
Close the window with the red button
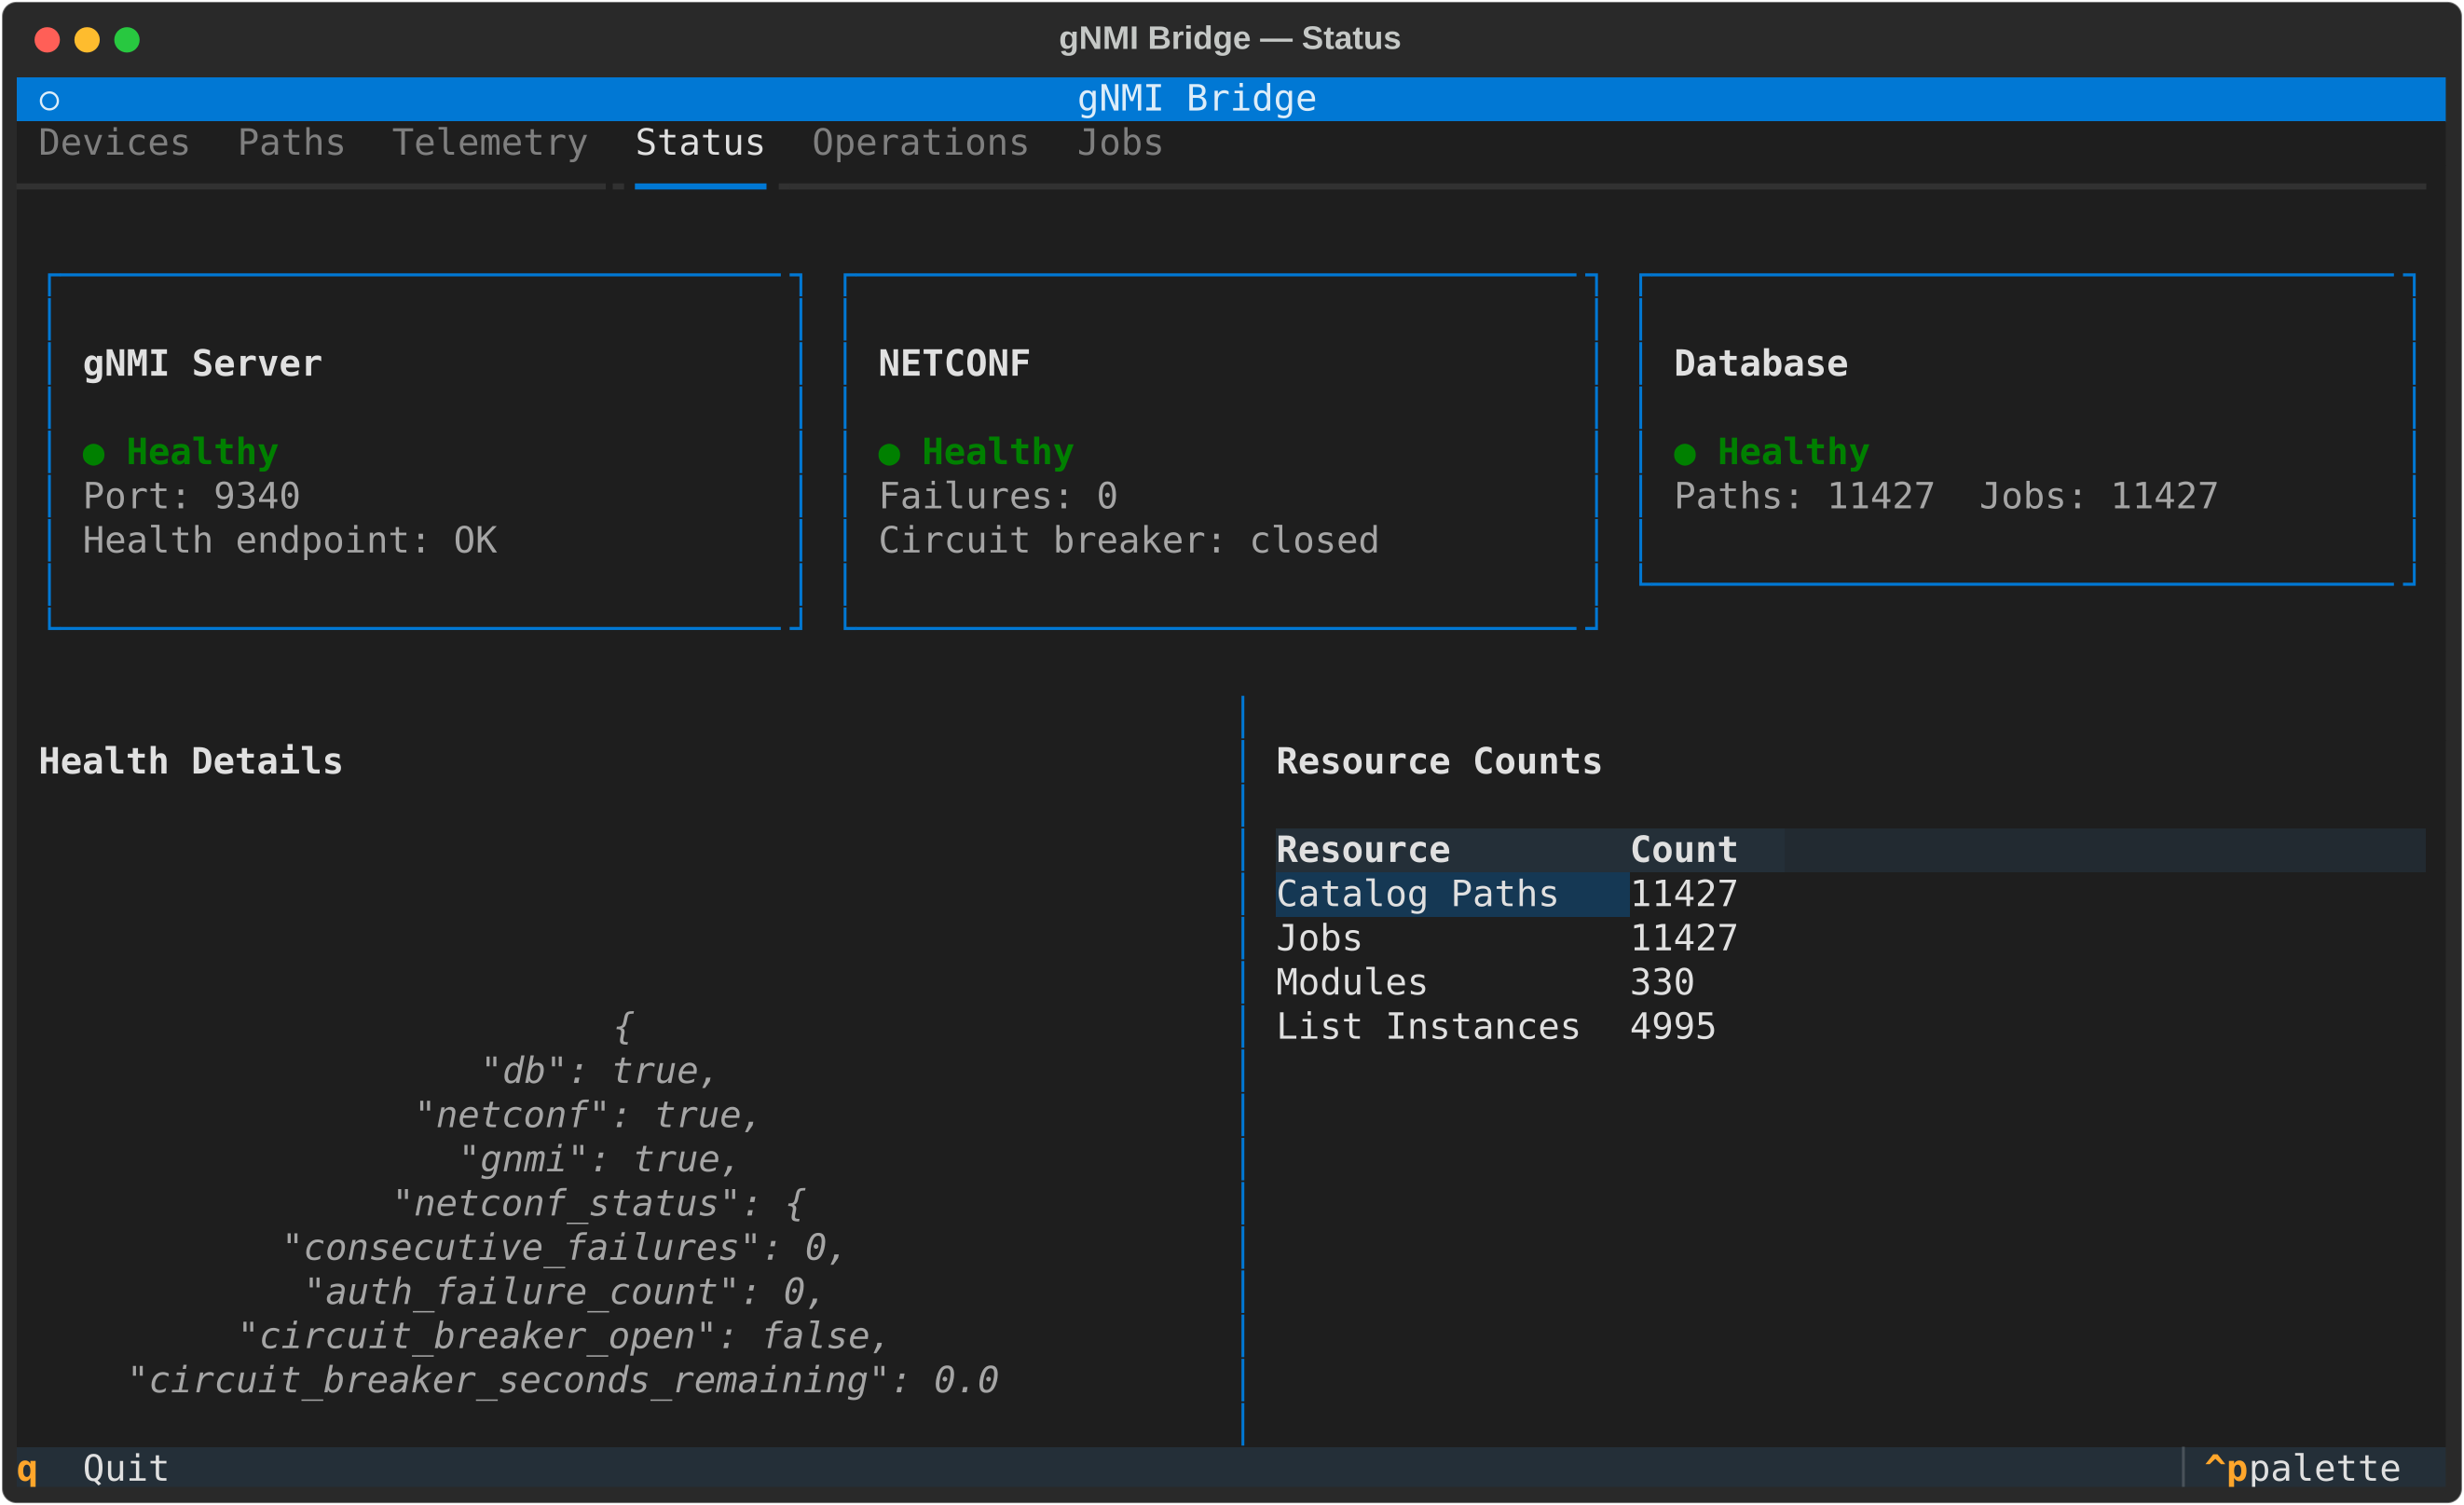click(47, 39)
